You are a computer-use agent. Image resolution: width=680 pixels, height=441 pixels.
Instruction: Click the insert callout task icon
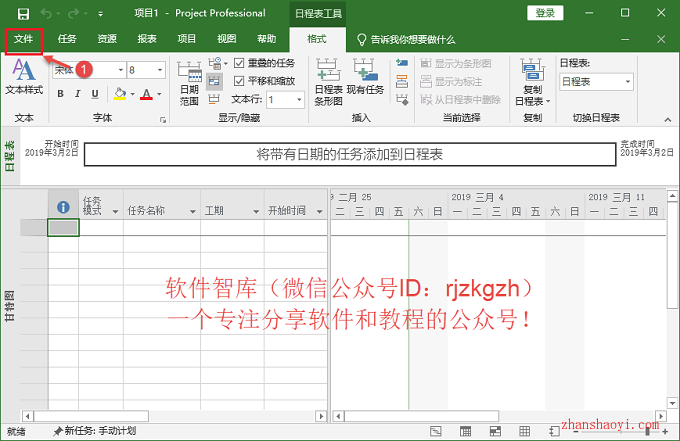tap(402, 81)
